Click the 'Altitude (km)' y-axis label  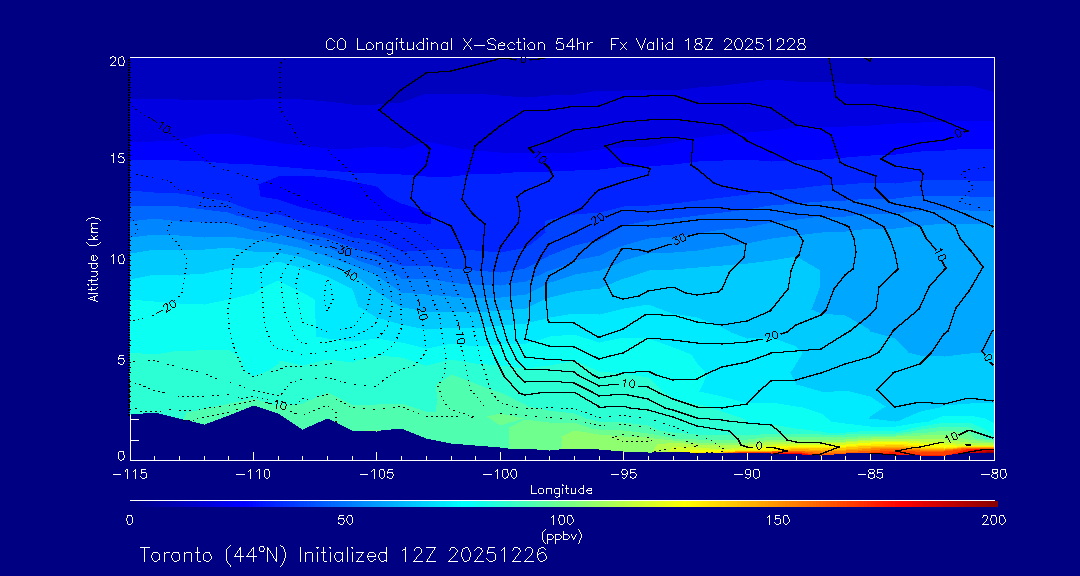[x=93, y=259]
